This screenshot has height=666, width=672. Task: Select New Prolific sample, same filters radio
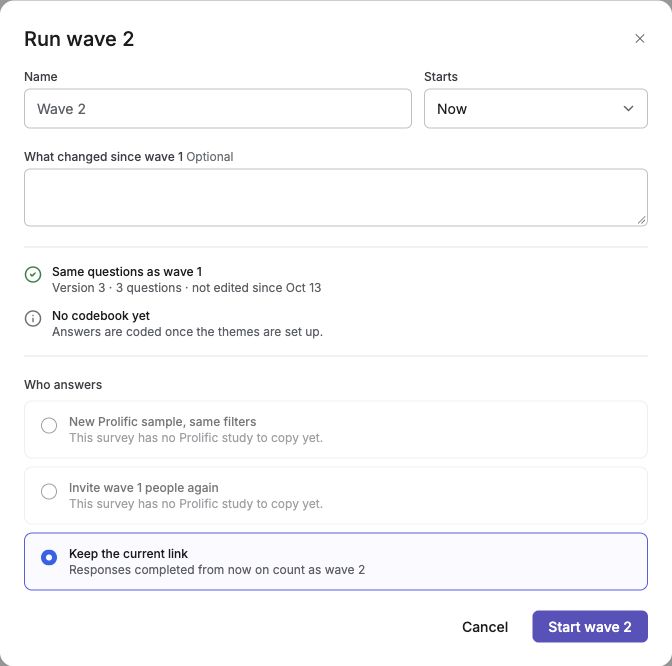pos(49,426)
